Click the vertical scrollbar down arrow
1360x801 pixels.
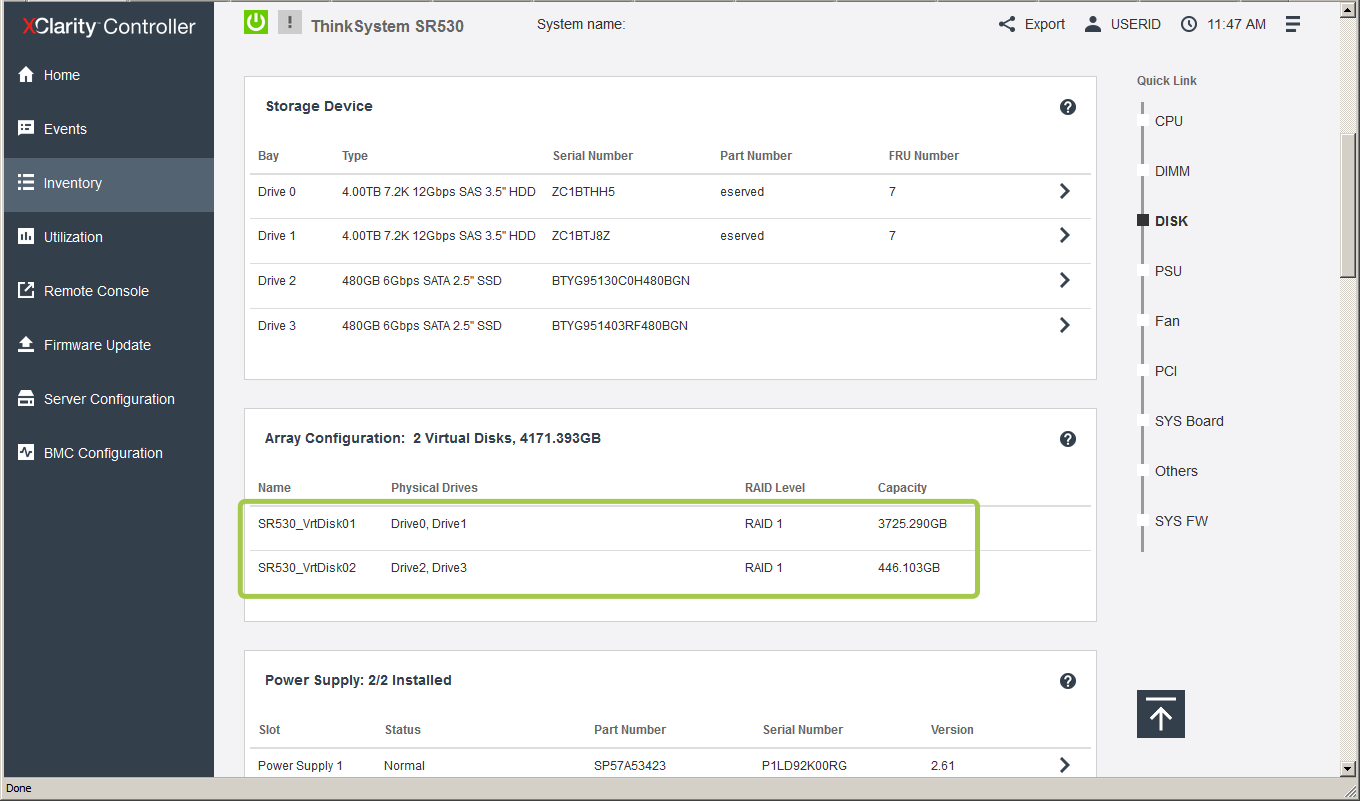tap(1349, 768)
